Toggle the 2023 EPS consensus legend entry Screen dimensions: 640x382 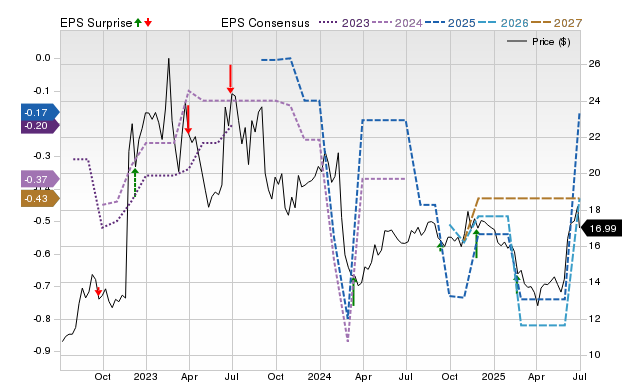[344, 23]
